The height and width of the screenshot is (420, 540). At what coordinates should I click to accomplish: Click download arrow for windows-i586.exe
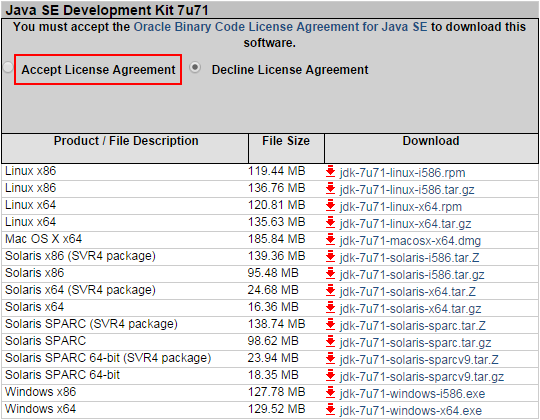(x=331, y=392)
